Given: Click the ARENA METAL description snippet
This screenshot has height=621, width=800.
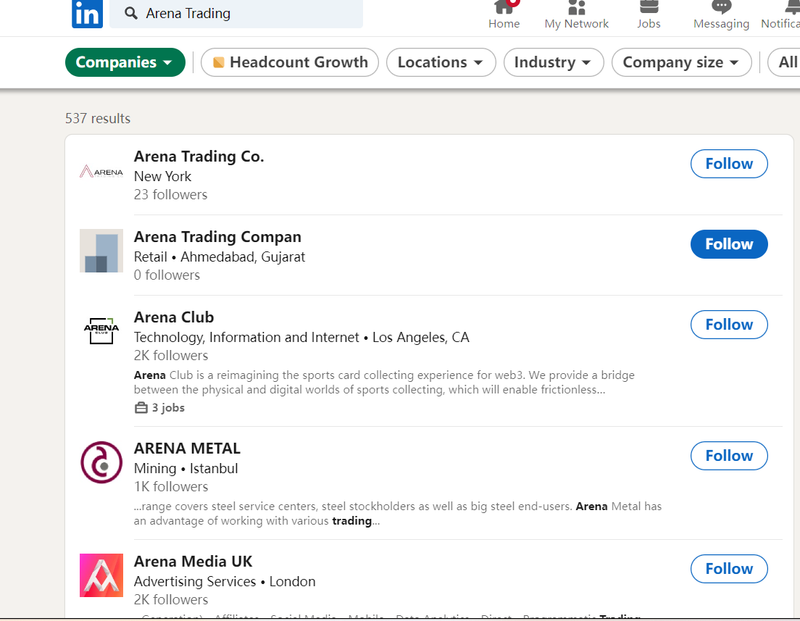Looking at the screenshot, I should 397,513.
